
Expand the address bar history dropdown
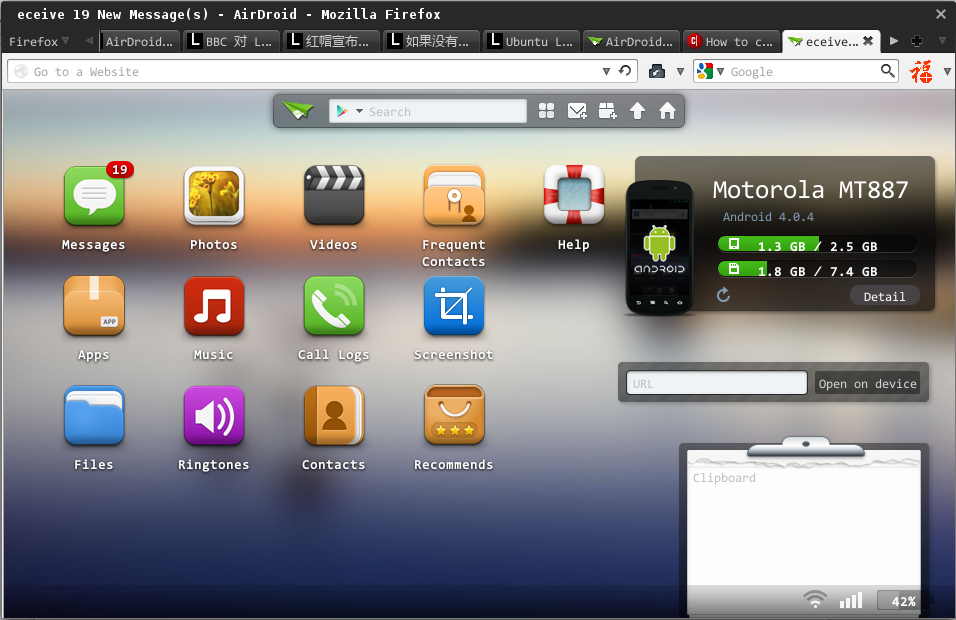[606, 71]
